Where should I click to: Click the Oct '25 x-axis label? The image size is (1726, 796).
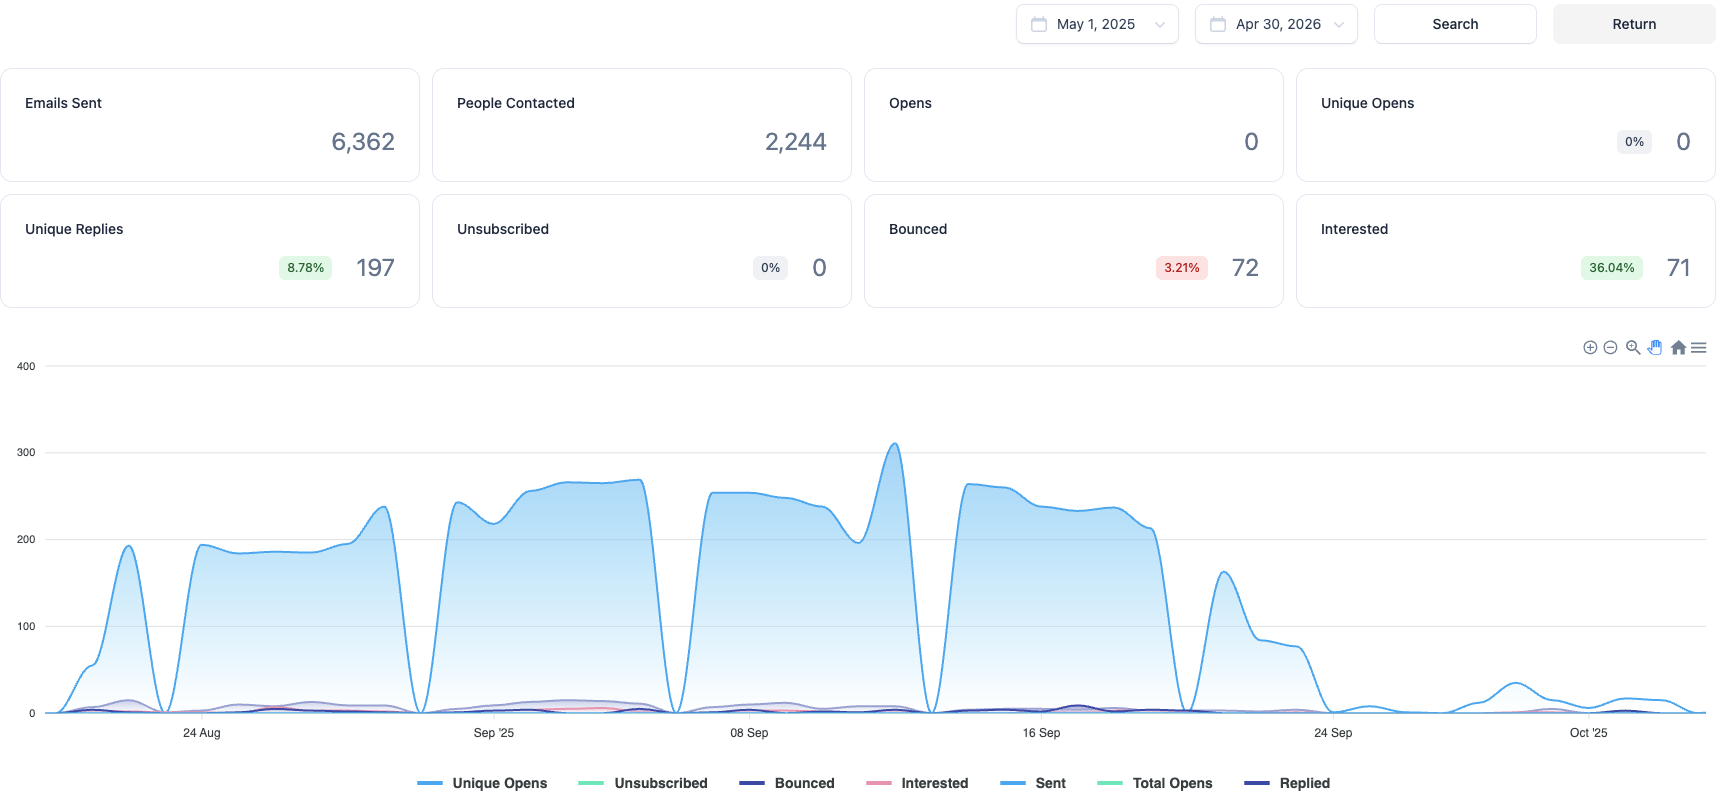1588,733
